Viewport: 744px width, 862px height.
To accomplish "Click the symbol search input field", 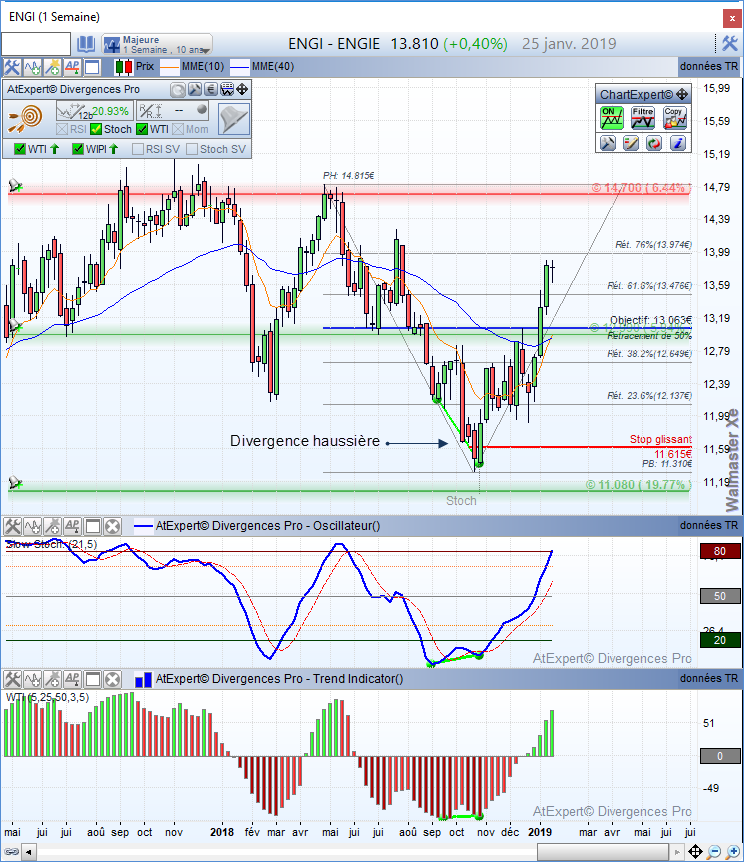I will (36, 44).
